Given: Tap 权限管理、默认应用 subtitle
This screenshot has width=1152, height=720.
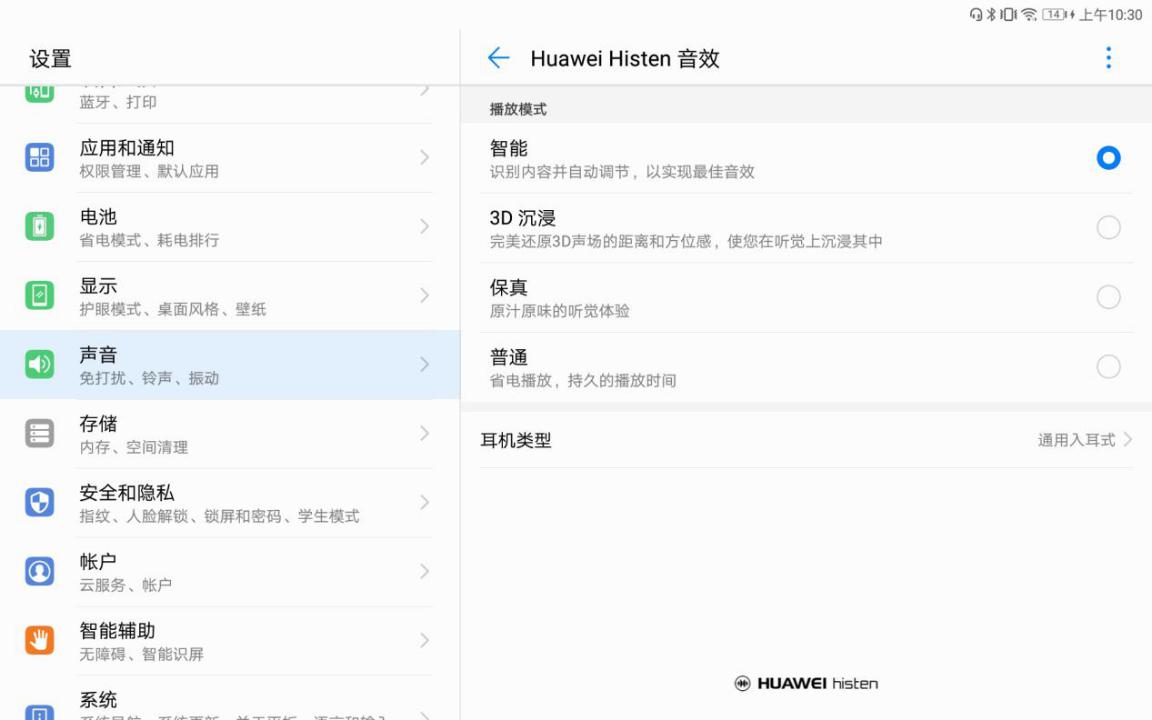Looking at the screenshot, I should (149, 171).
